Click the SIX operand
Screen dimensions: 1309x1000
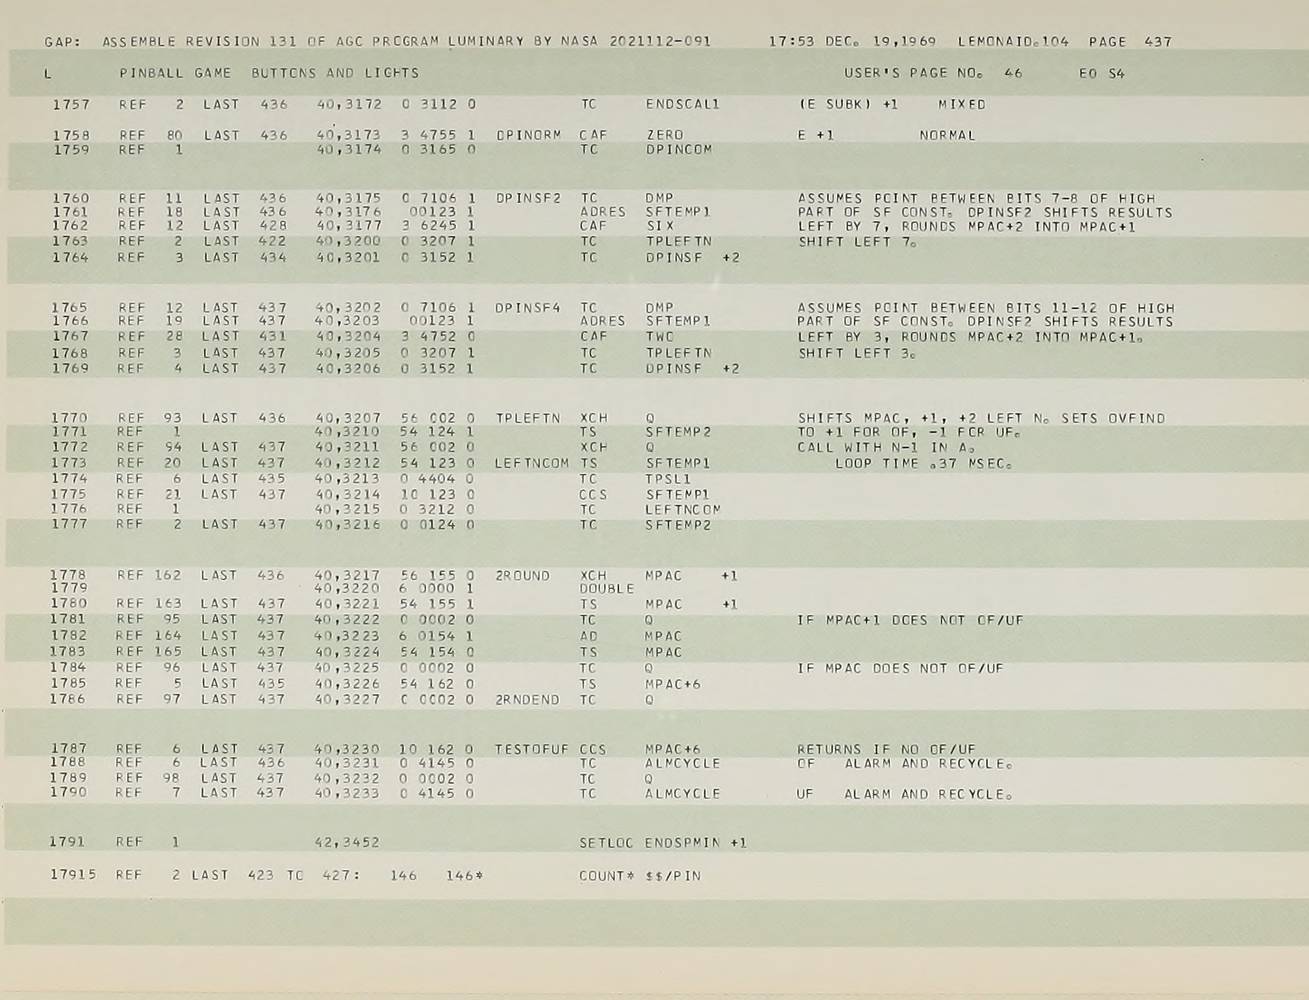(660, 227)
